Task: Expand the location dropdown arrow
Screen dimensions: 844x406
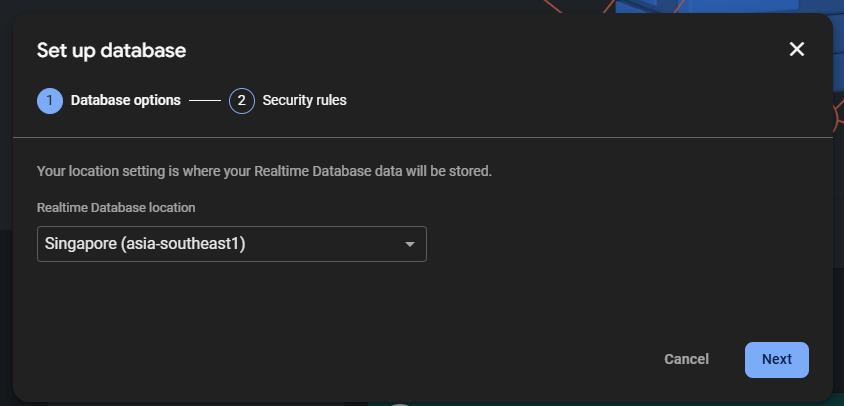Action: coord(409,244)
